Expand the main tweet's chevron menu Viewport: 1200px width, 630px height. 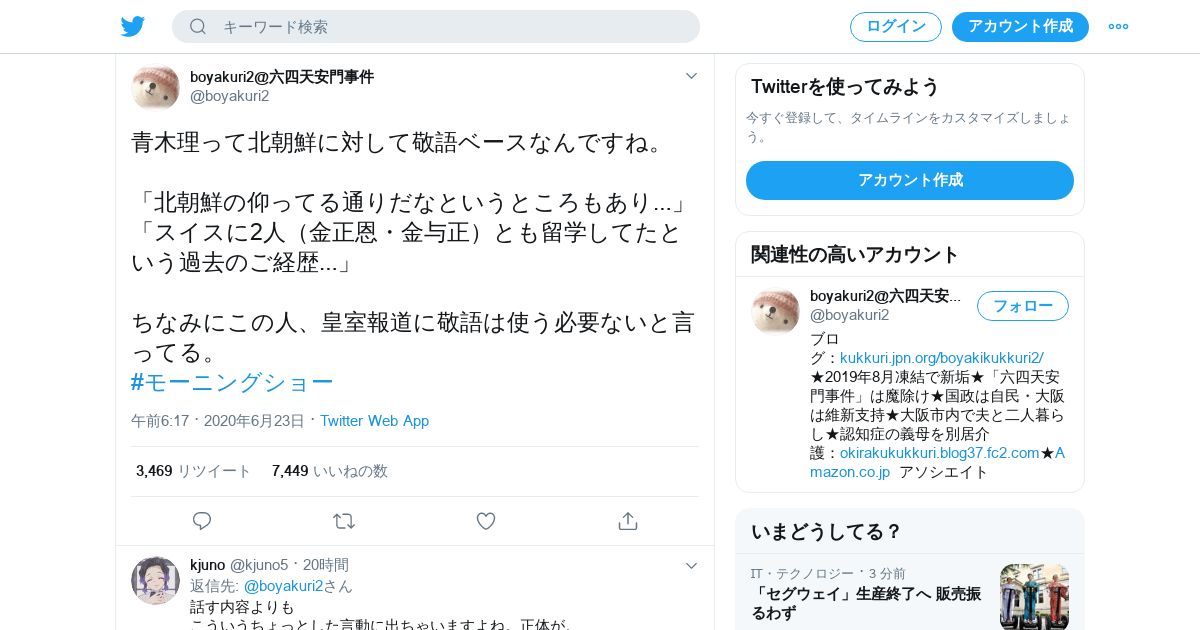click(691, 76)
